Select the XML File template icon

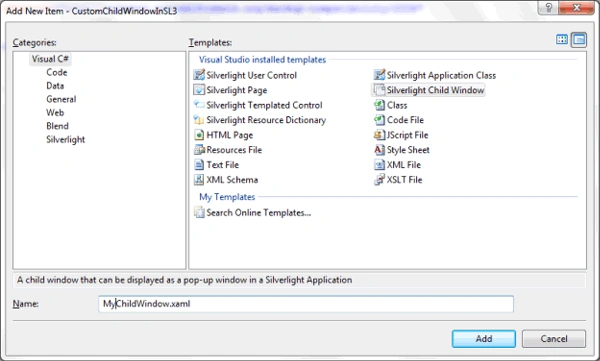pyautogui.click(x=379, y=165)
